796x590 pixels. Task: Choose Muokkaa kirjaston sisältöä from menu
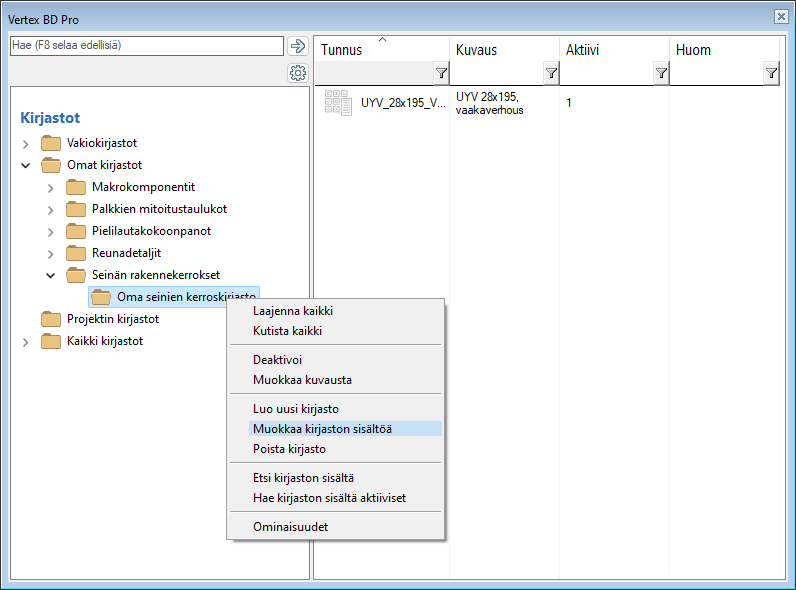pos(322,429)
